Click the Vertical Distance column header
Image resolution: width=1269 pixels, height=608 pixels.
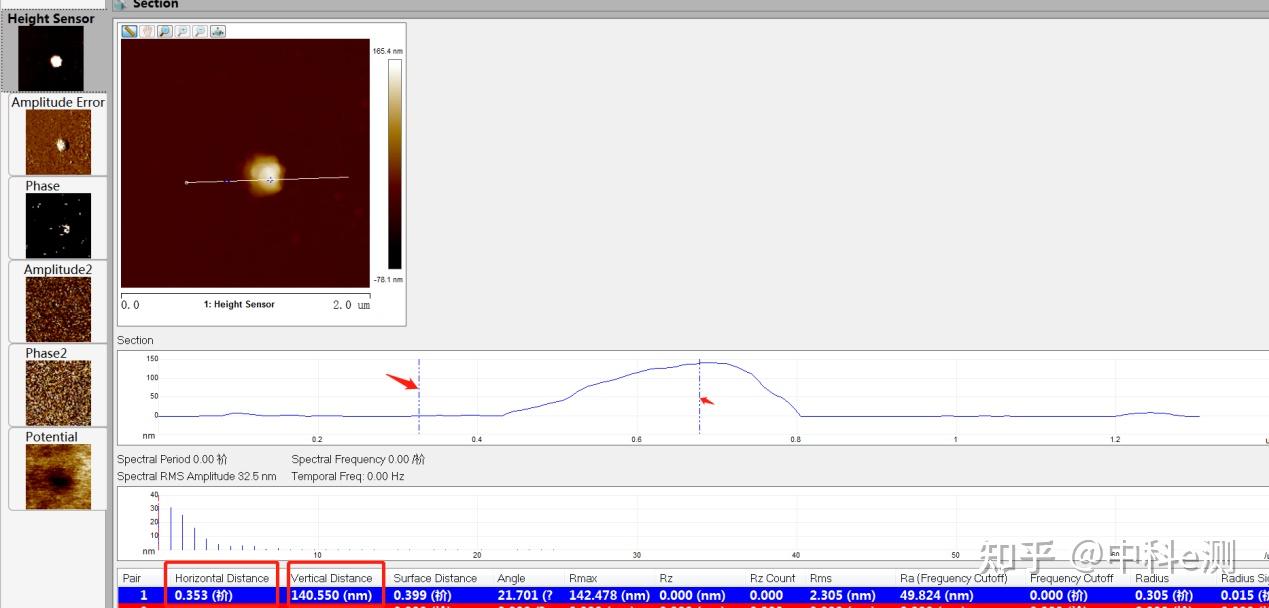[x=332, y=578]
